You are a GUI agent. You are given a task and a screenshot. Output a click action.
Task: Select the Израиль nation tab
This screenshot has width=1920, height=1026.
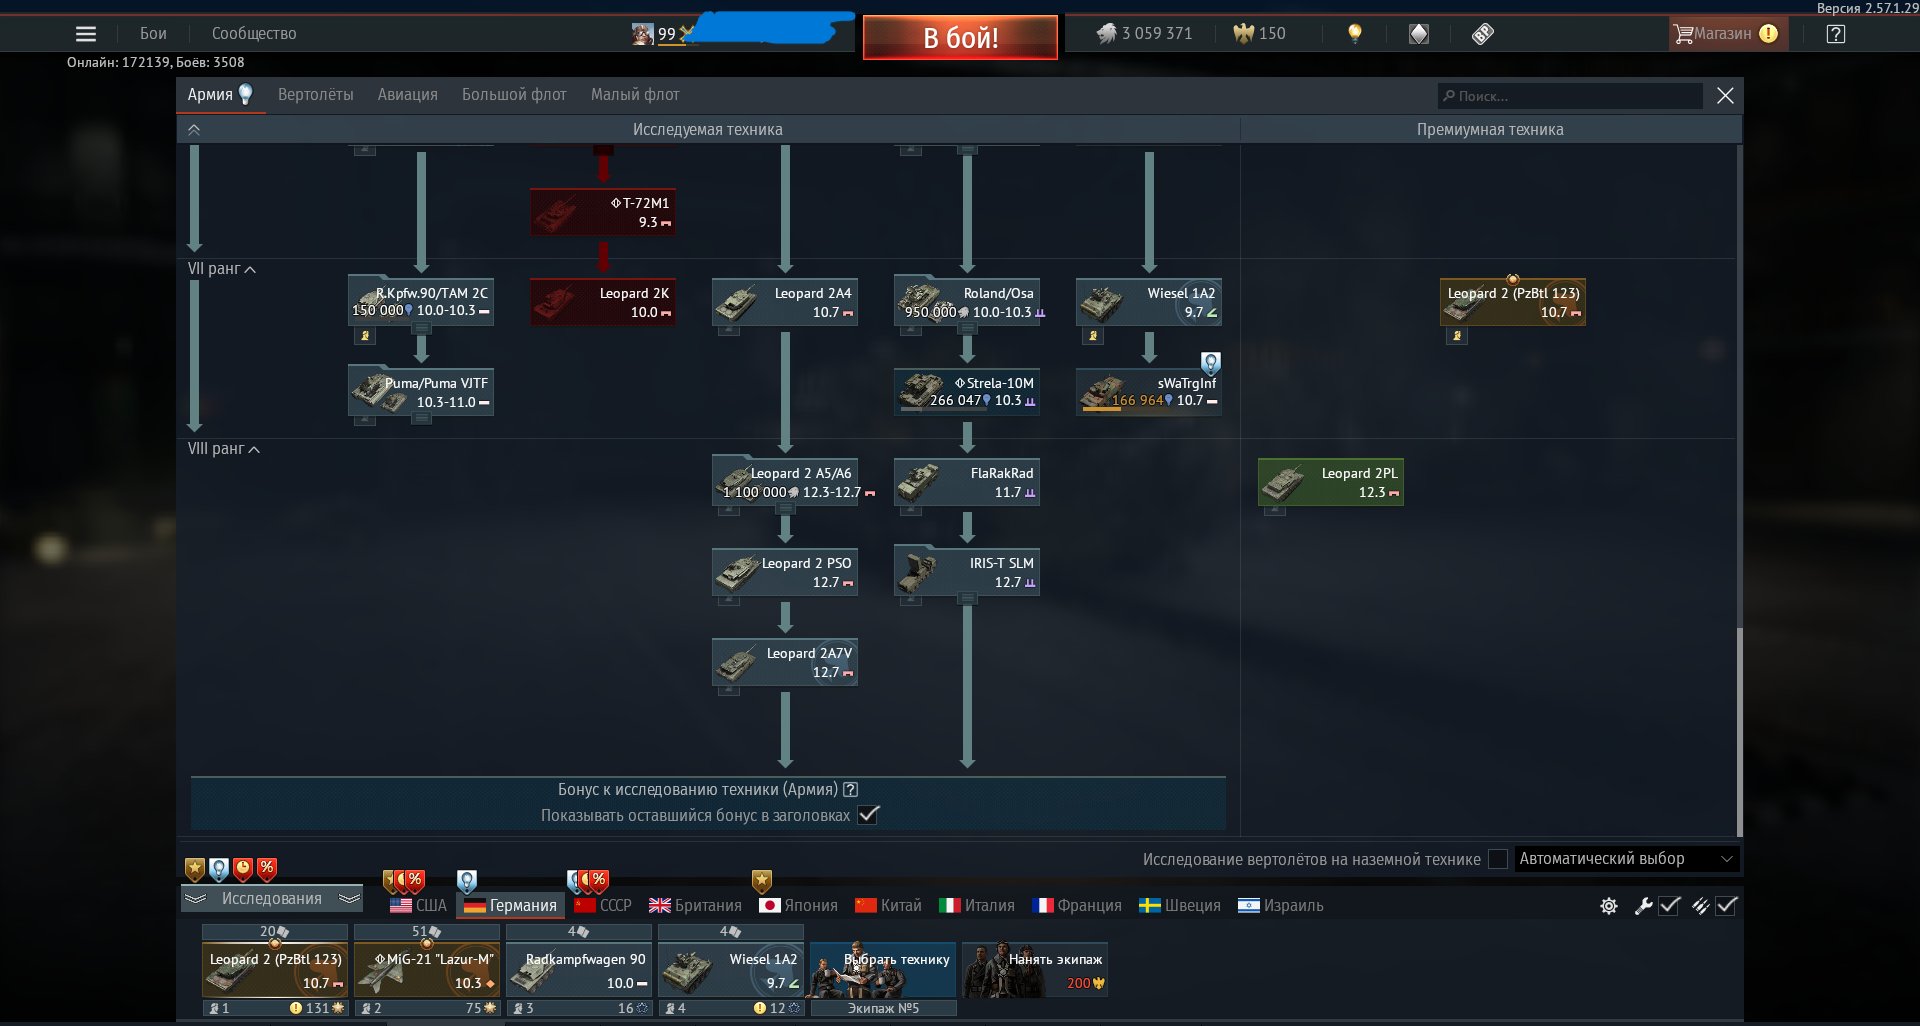(x=1280, y=905)
